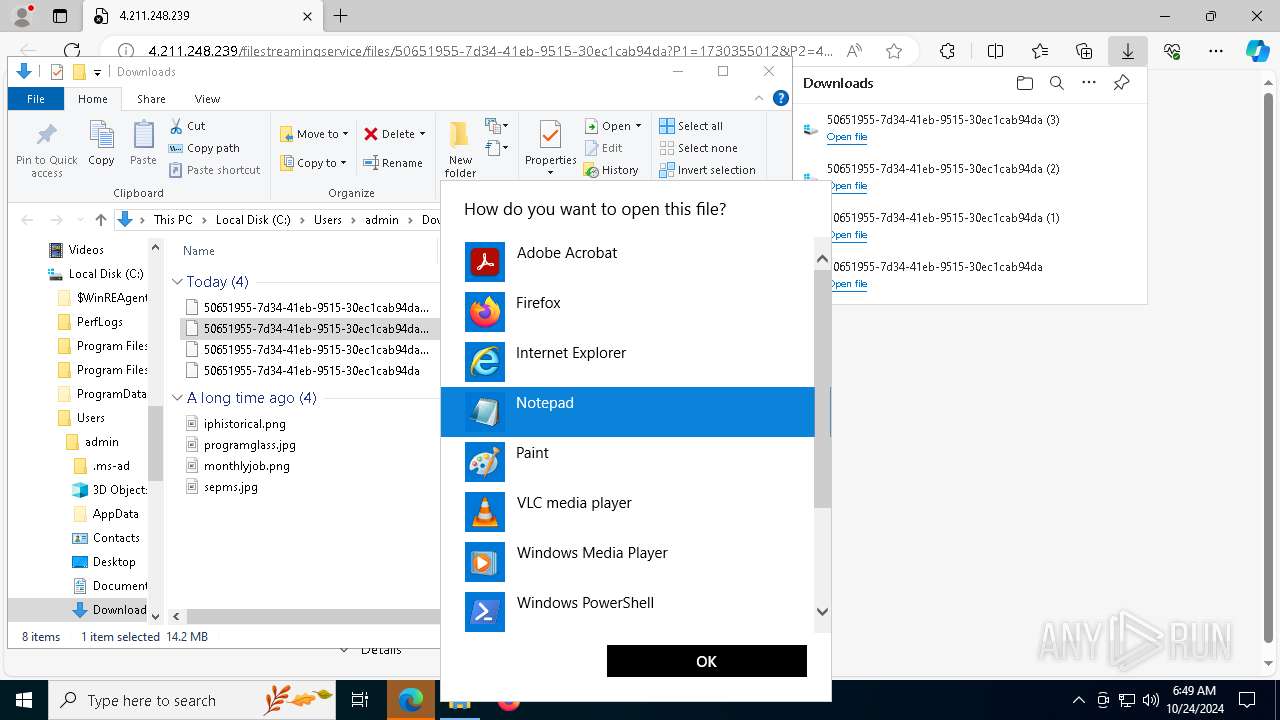Click the Name column header
Viewport: 1280px width, 720px height.
(x=199, y=251)
